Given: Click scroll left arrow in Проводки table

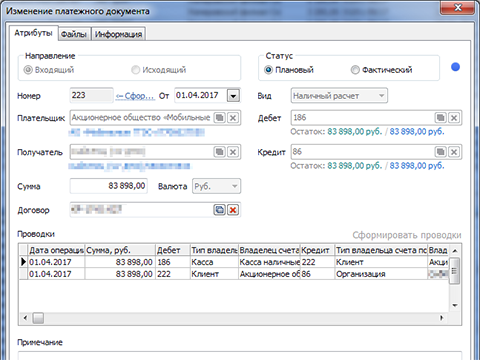Looking at the screenshot, I should (25, 318).
